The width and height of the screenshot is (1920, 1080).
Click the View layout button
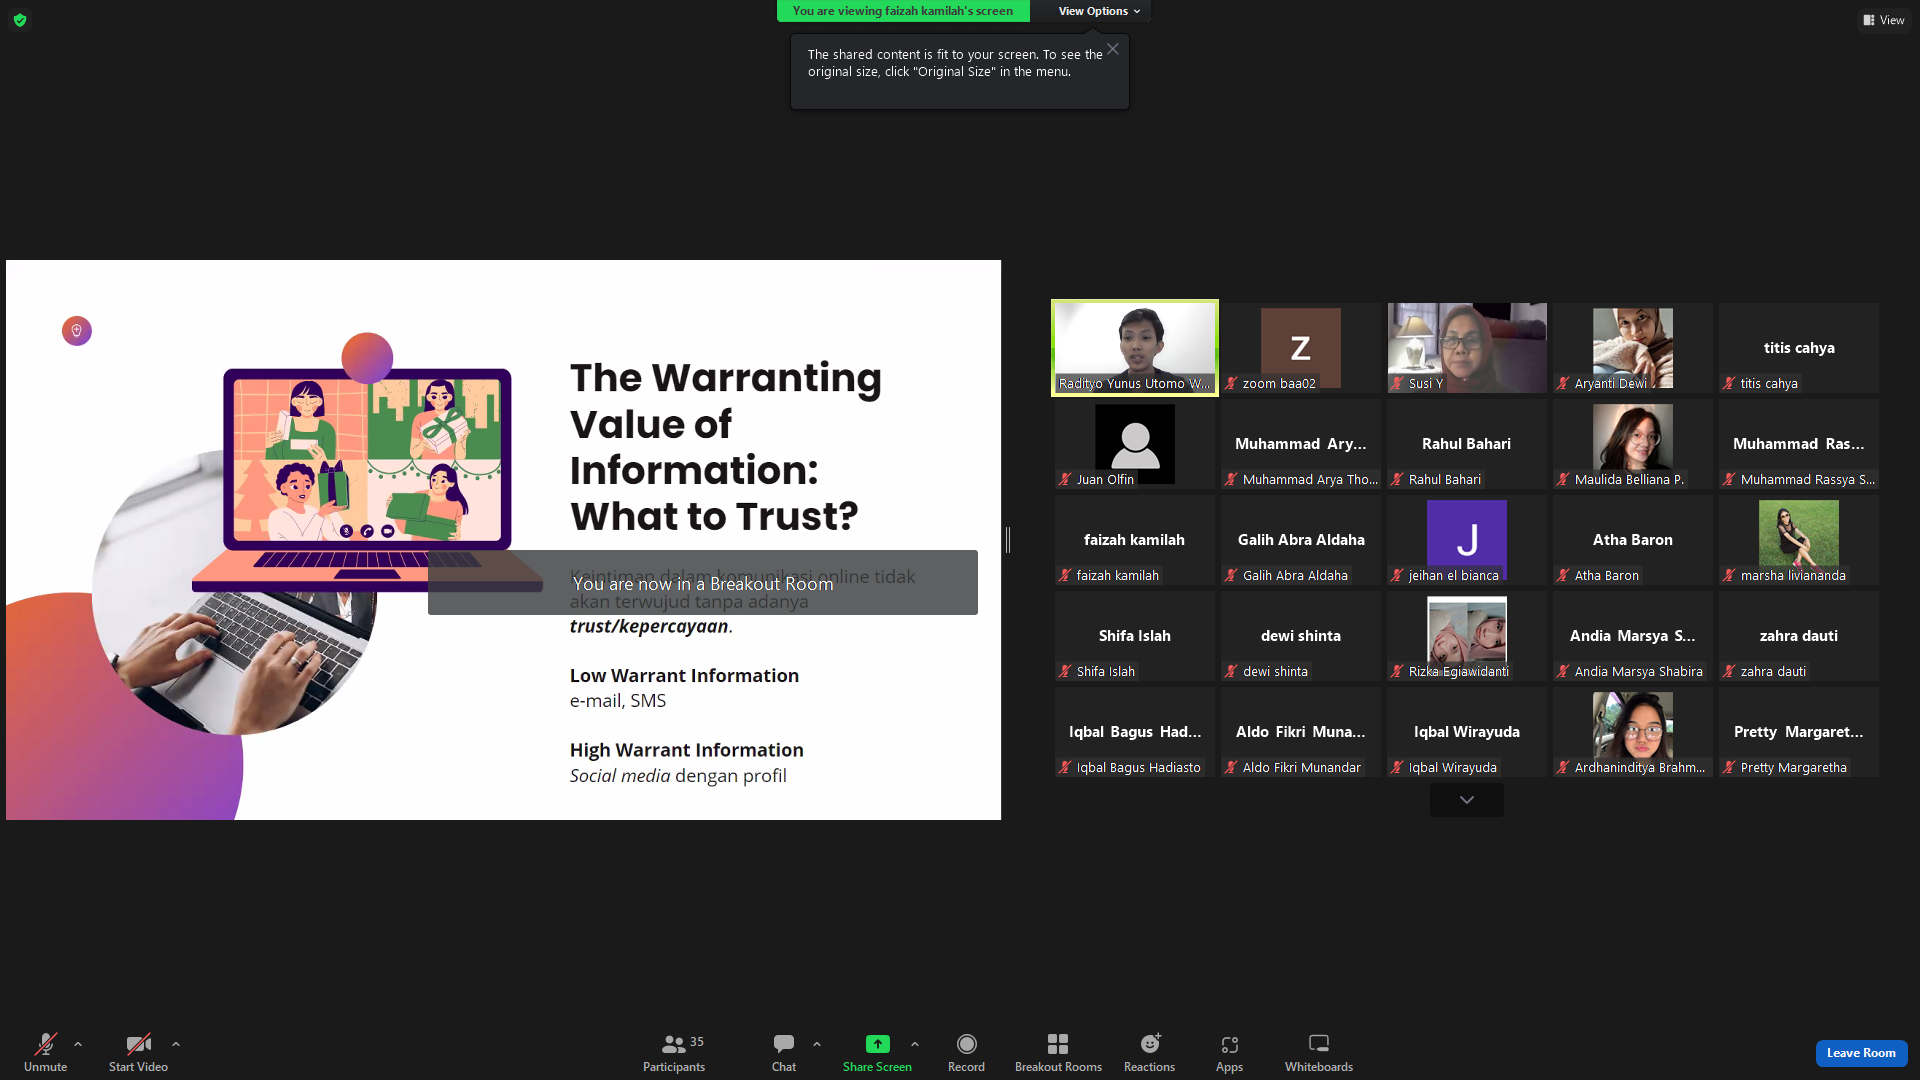click(x=1884, y=20)
